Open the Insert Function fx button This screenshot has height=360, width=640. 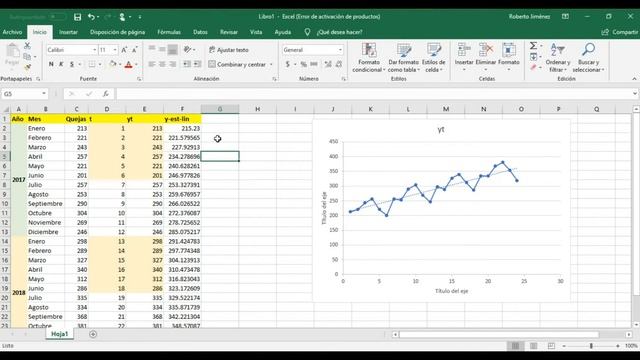[x=106, y=94]
